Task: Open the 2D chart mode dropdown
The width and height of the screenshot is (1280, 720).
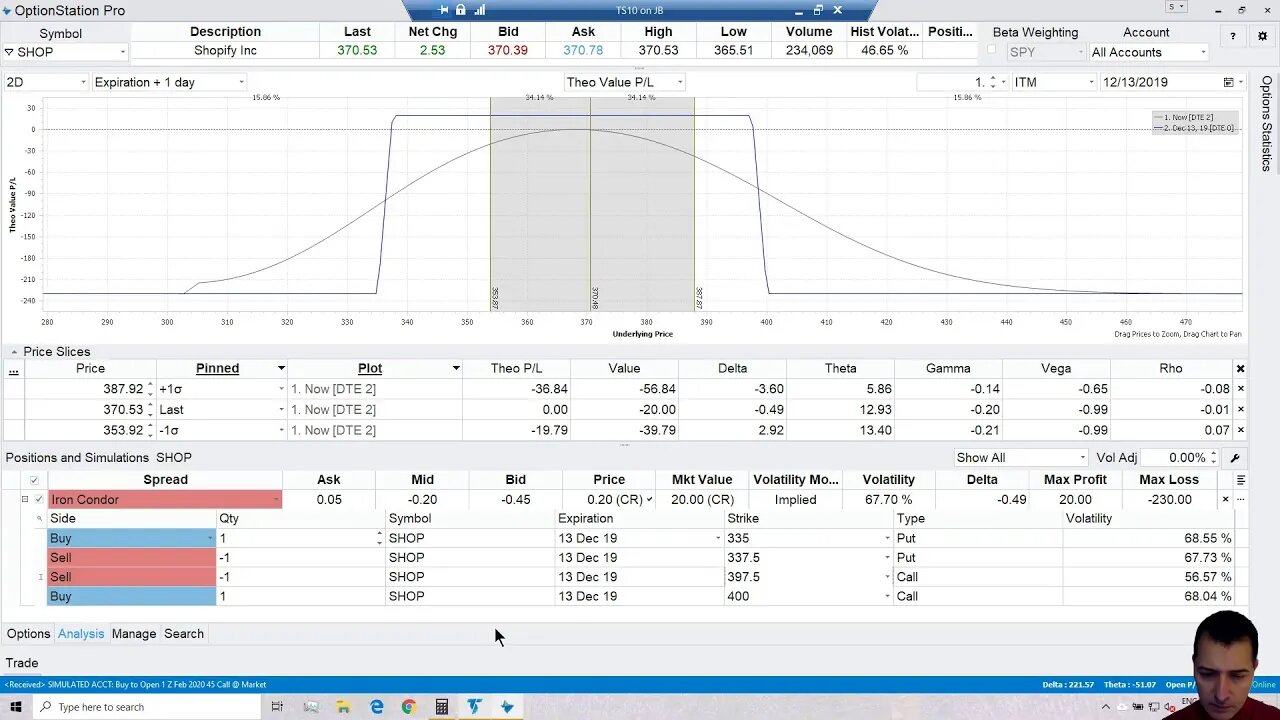Action: pos(82,82)
